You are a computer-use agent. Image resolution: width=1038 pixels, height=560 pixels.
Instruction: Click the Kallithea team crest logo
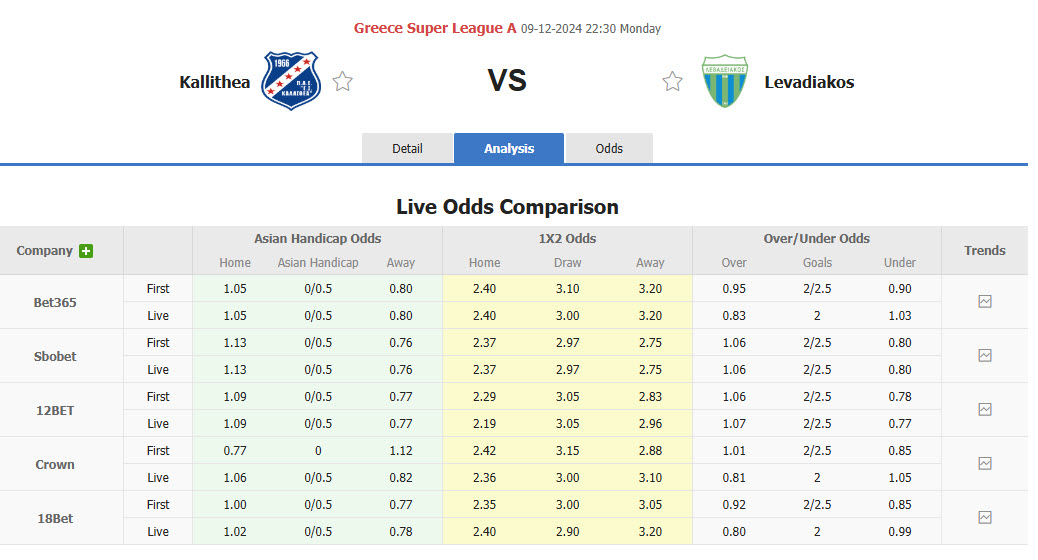tap(290, 81)
